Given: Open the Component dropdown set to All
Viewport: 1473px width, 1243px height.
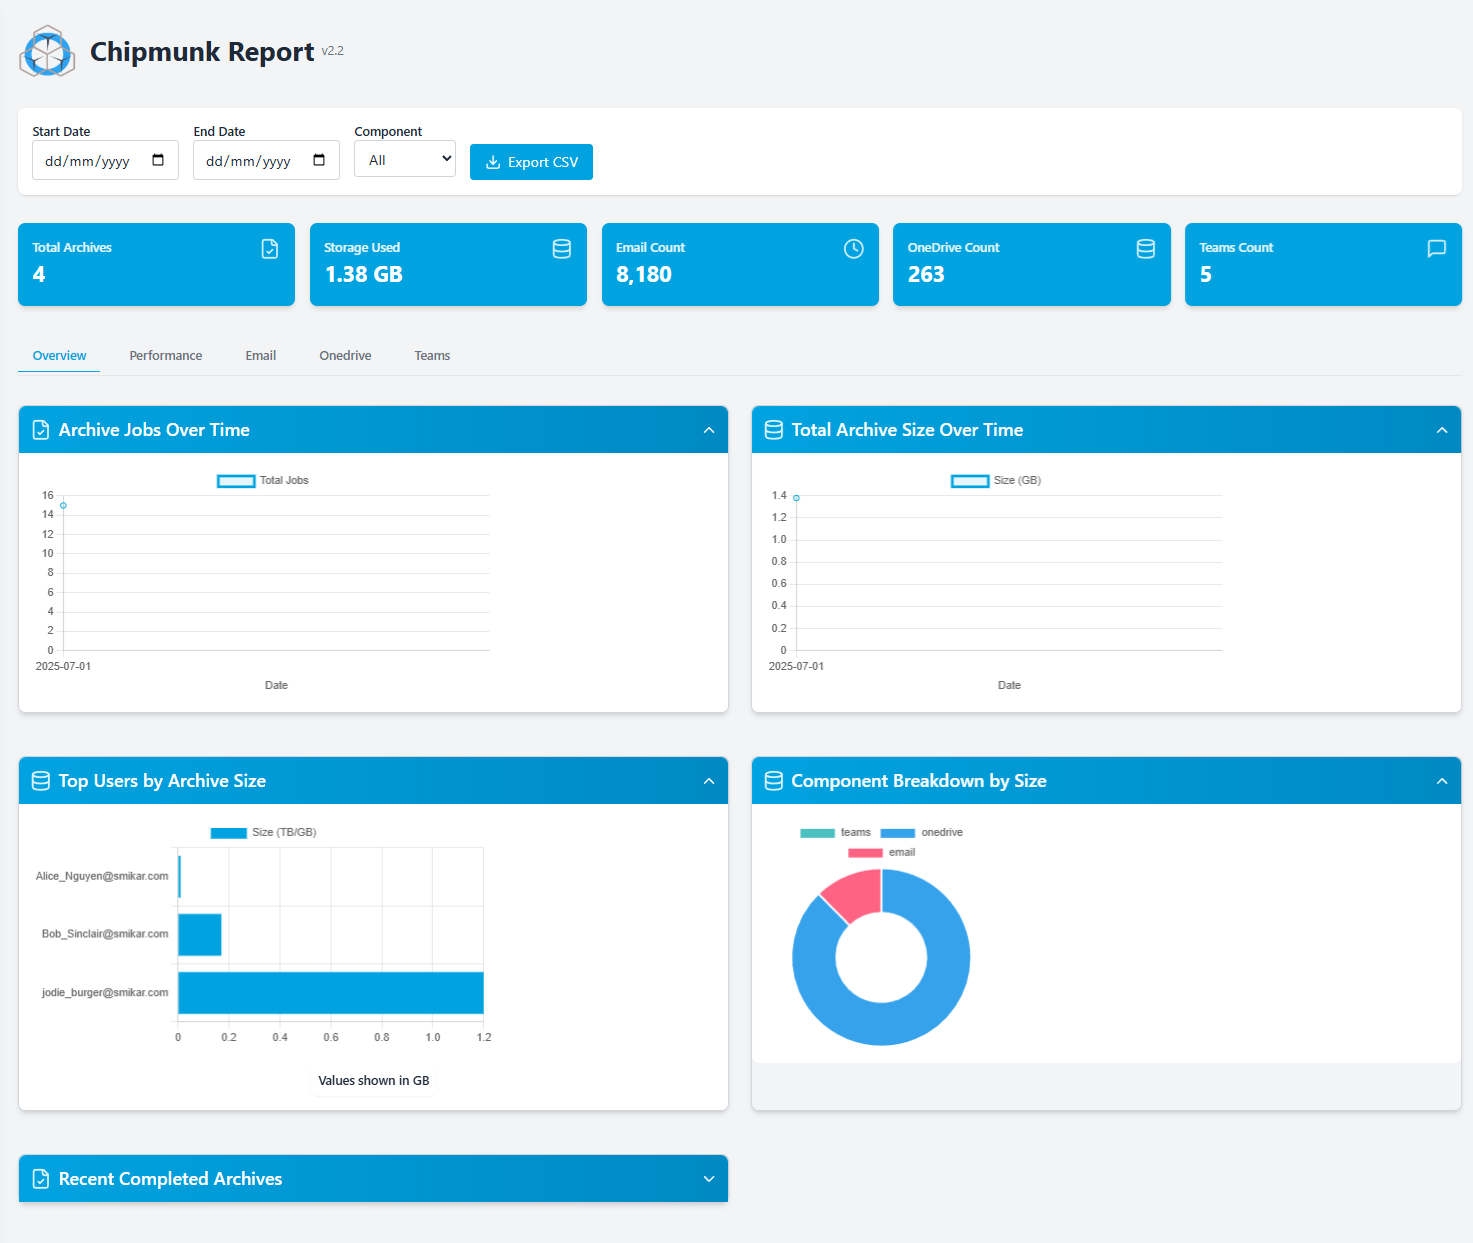Looking at the screenshot, I should coord(405,160).
